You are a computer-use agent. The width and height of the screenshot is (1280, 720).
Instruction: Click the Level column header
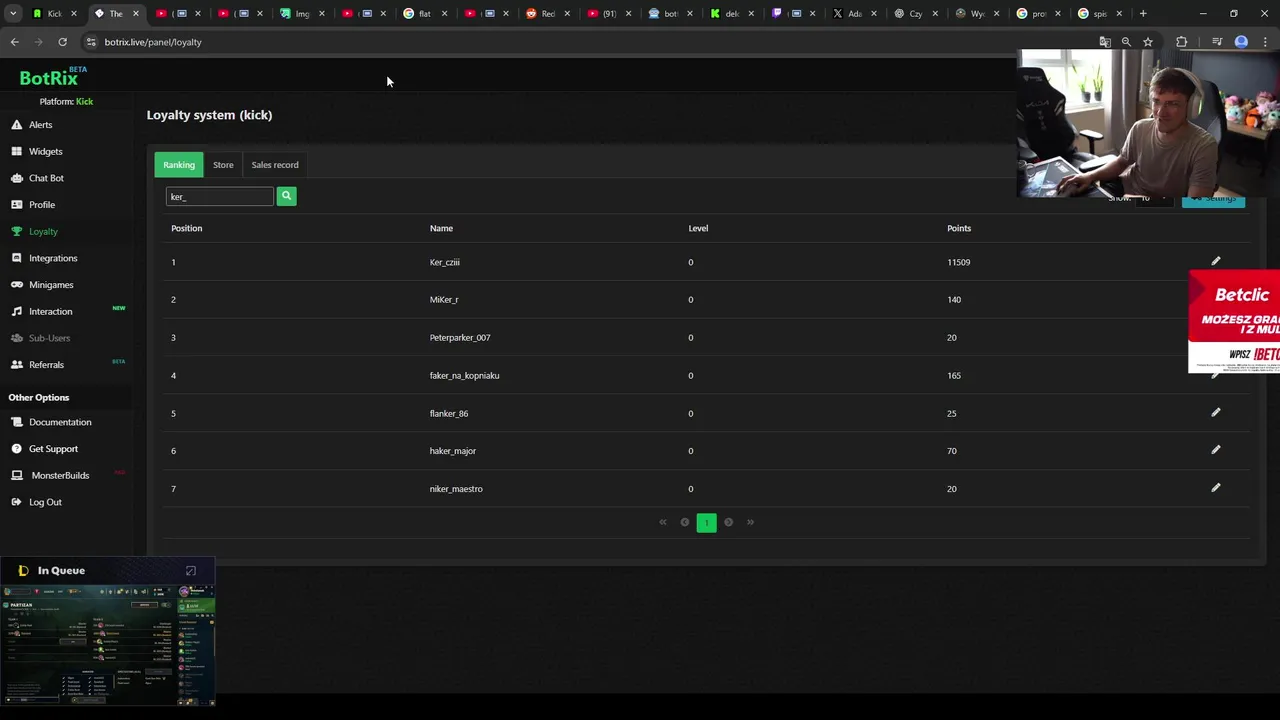pos(698,228)
